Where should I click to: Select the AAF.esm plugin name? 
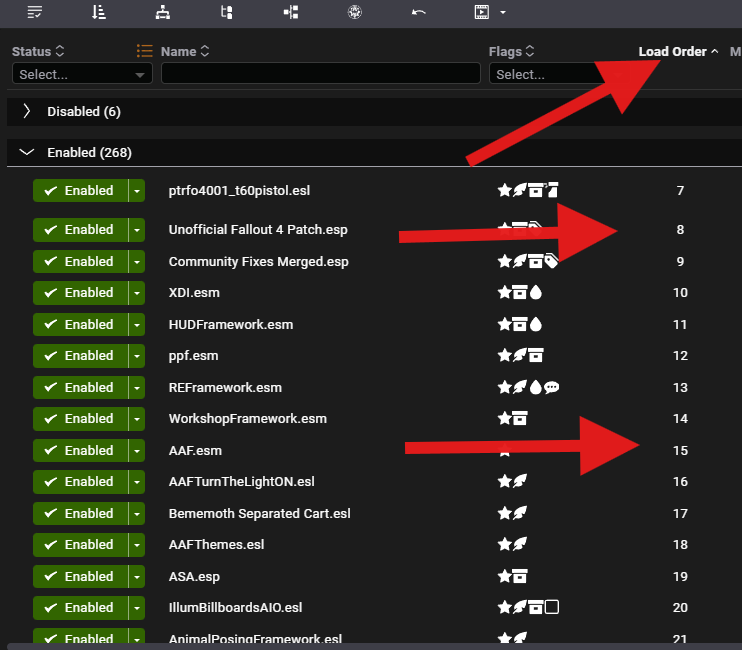(195, 450)
